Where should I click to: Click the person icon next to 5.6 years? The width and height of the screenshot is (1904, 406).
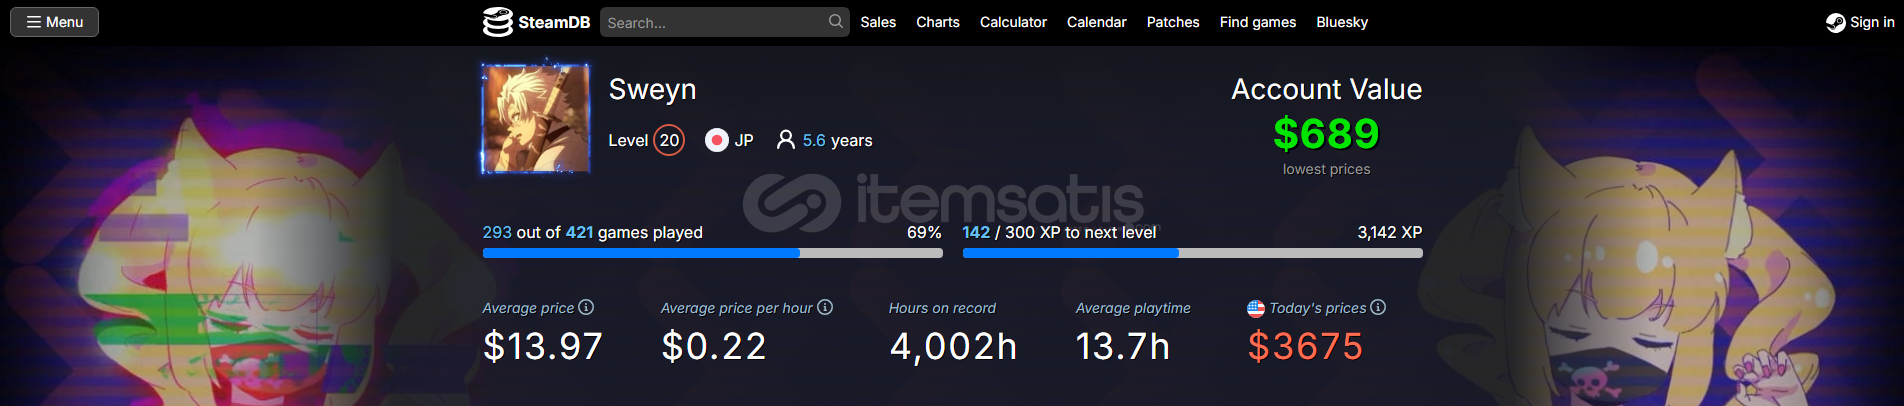coord(786,140)
